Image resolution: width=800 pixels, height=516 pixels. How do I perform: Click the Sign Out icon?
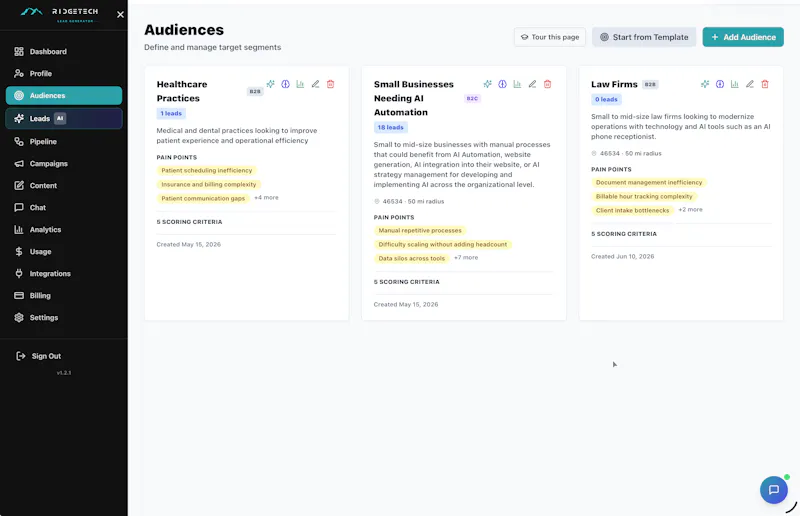coord(20,356)
